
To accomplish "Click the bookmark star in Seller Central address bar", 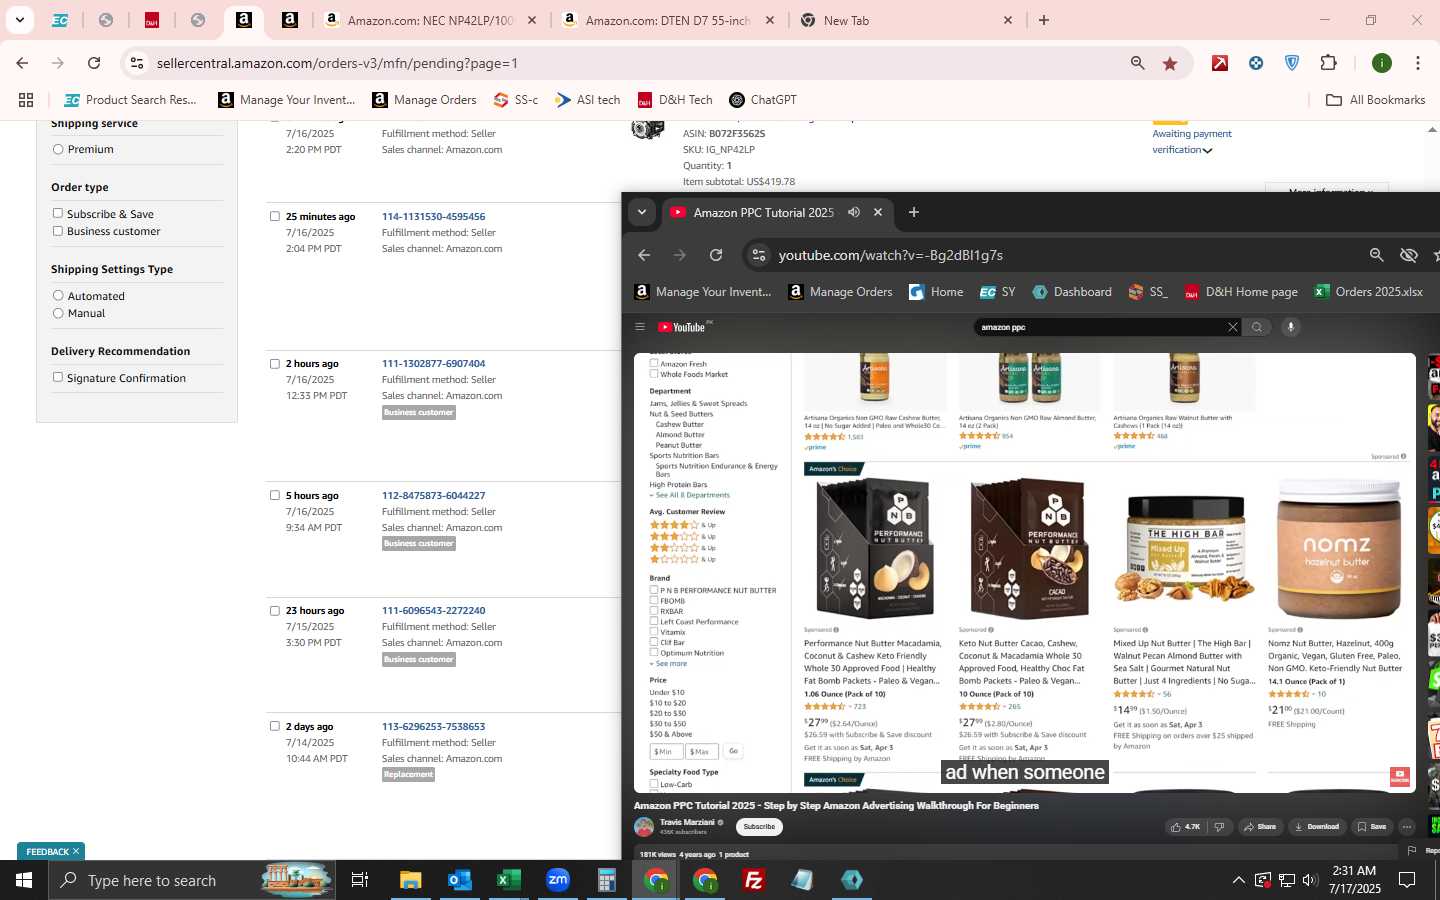I will point(1170,63).
